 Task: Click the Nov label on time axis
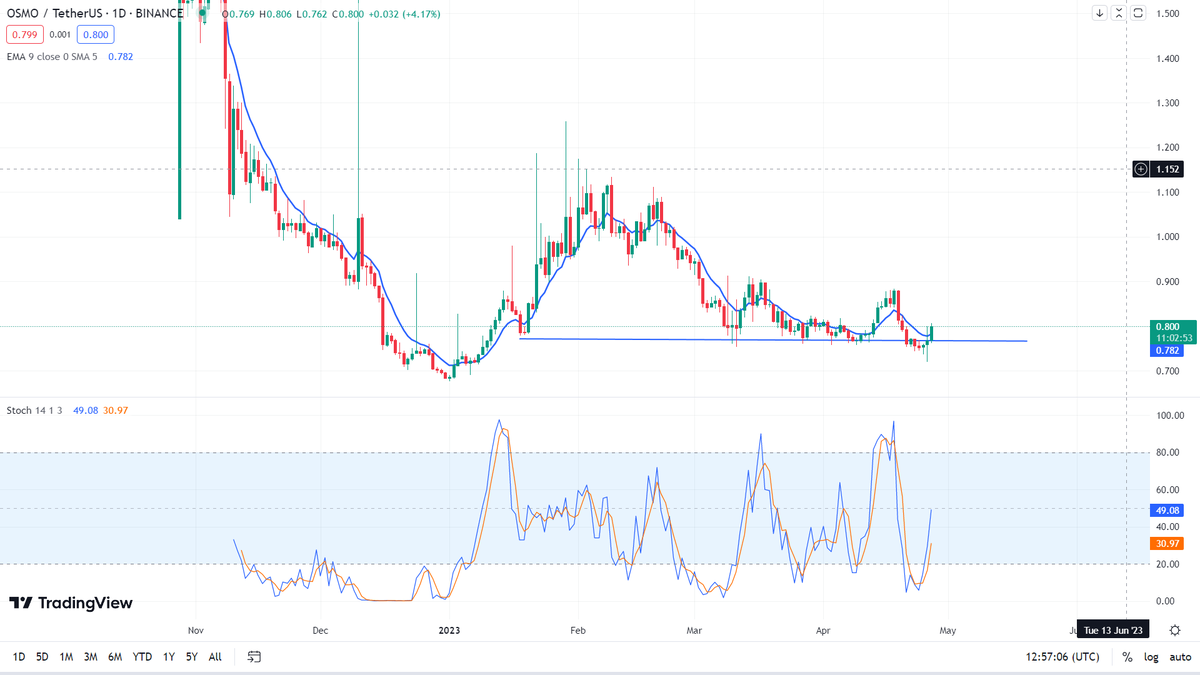196,631
